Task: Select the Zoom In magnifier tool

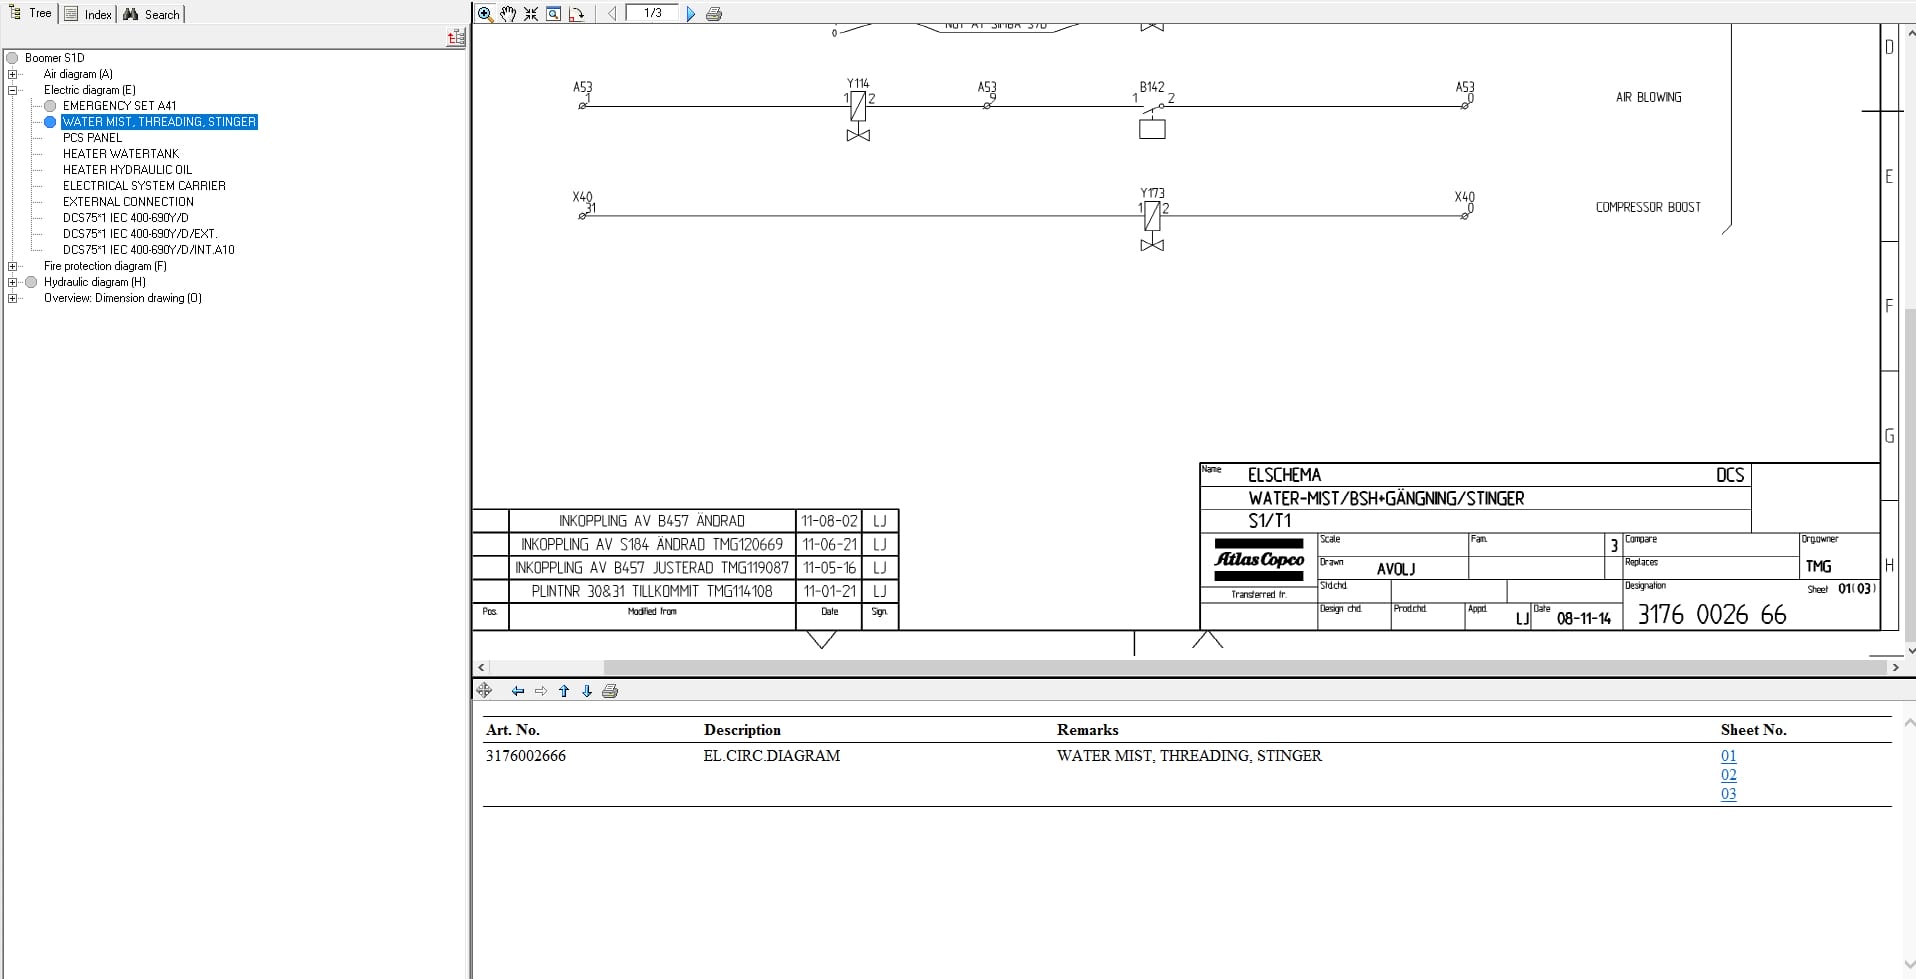Action: coord(486,13)
